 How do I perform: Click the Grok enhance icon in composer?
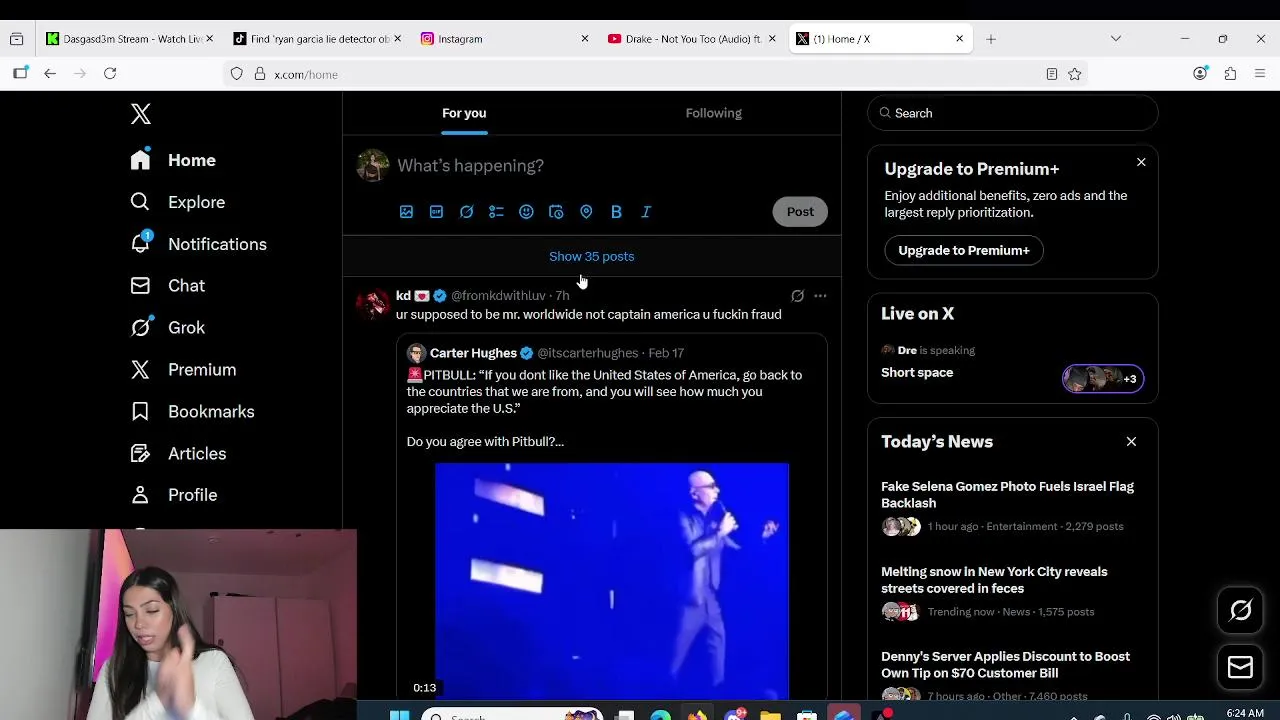[x=466, y=212]
